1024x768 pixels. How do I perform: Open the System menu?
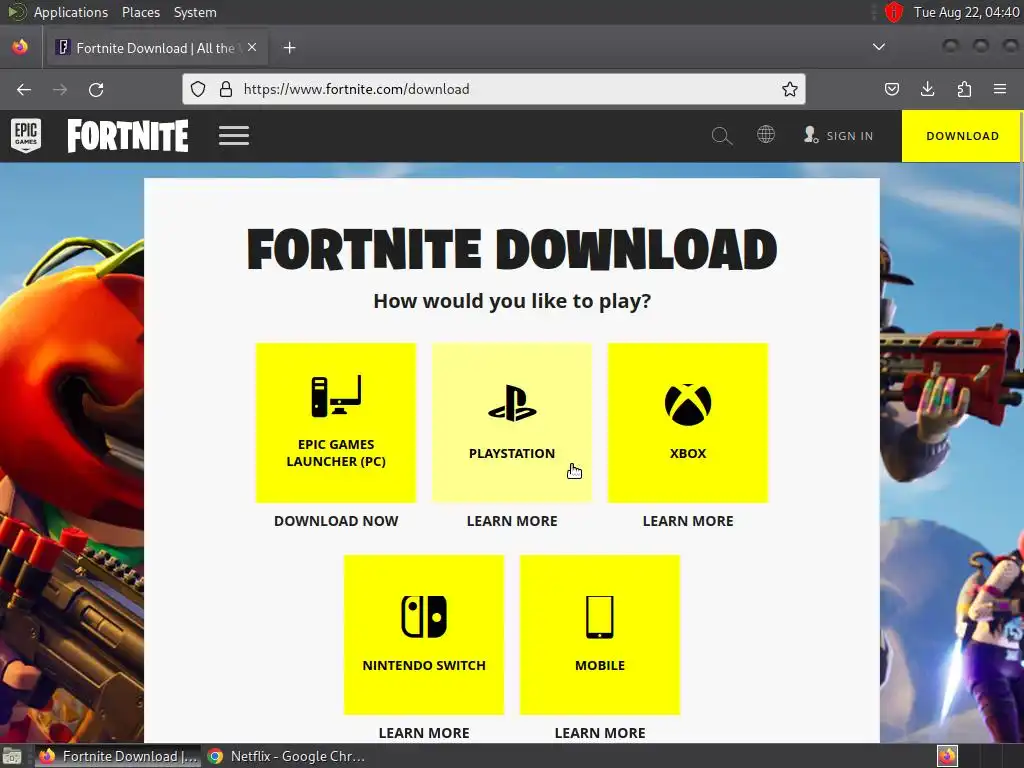[x=195, y=12]
